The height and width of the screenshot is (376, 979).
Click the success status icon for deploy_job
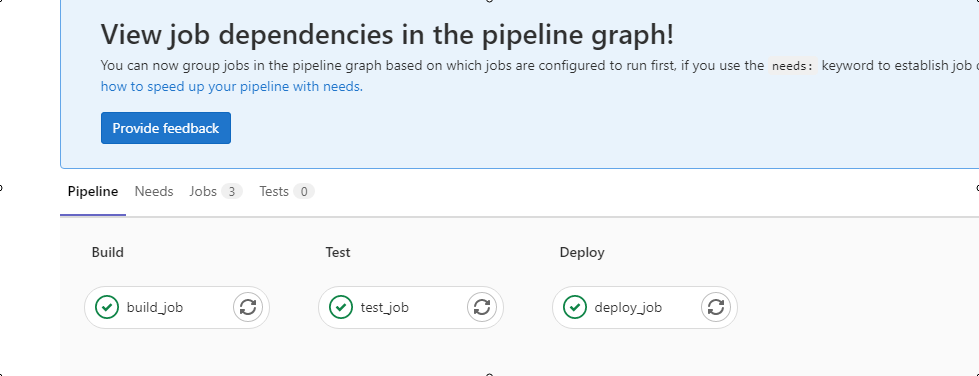[x=575, y=307]
